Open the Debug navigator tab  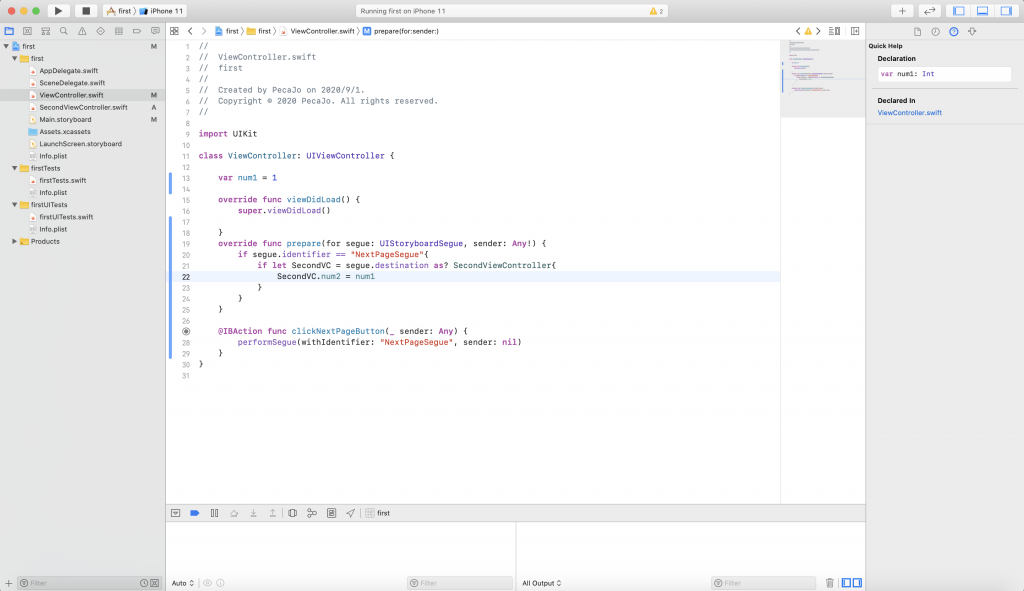pos(119,31)
